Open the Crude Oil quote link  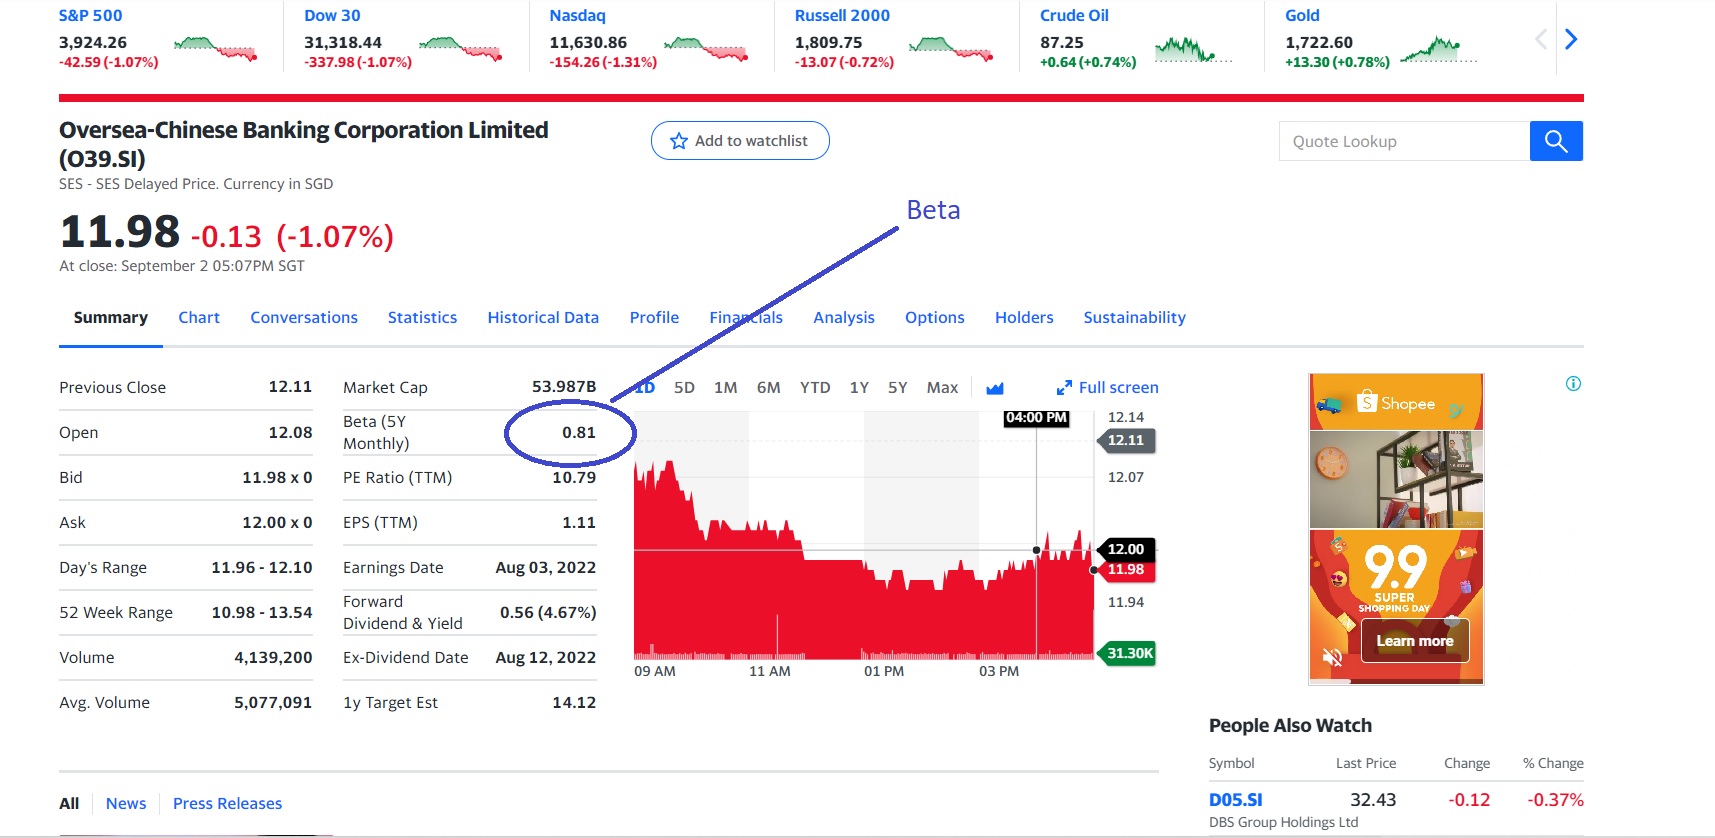coord(1074,15)
